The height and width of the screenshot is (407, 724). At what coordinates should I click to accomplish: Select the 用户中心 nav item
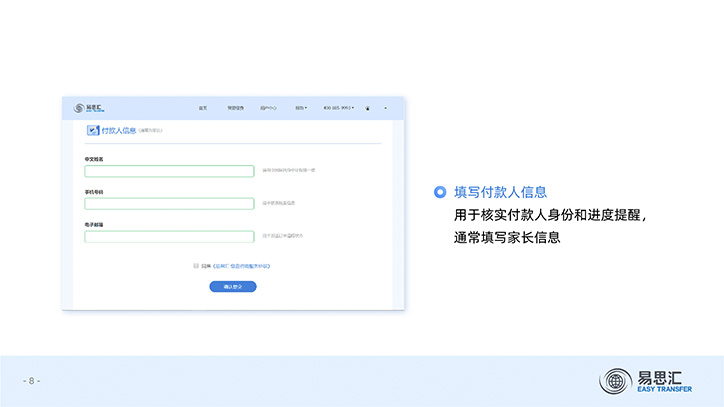268,107
